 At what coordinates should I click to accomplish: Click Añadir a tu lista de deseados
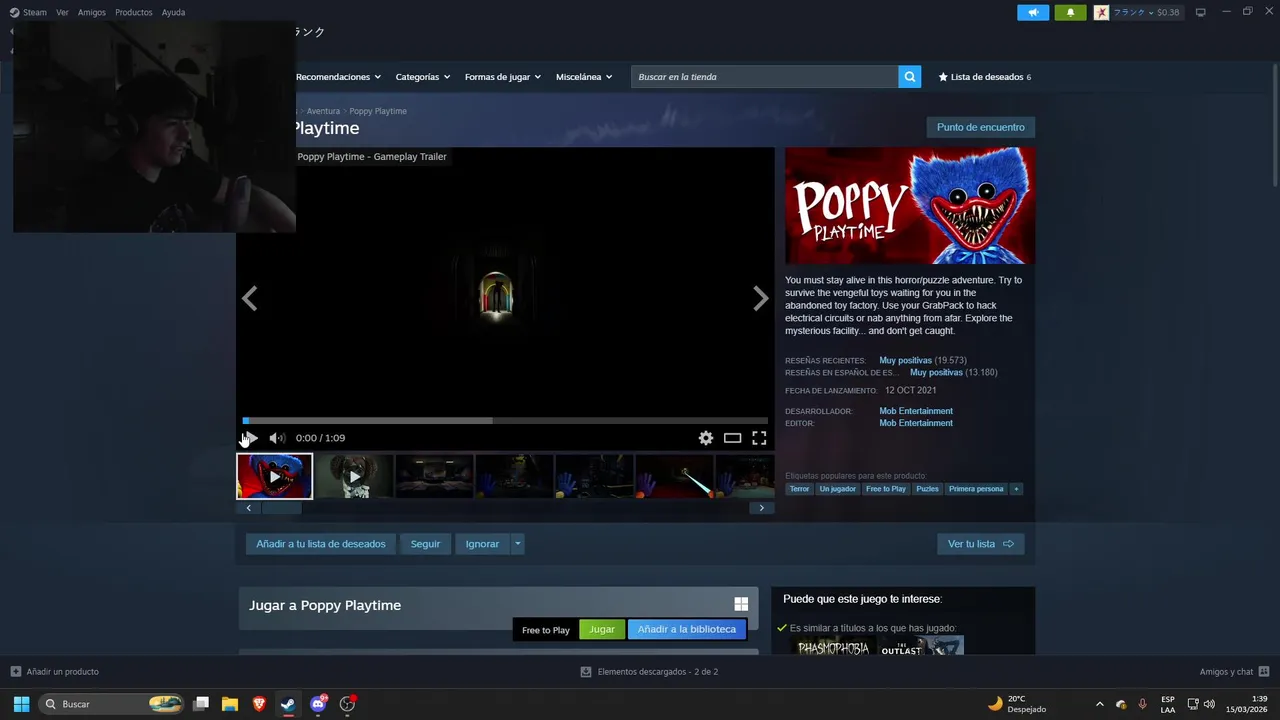320,544
